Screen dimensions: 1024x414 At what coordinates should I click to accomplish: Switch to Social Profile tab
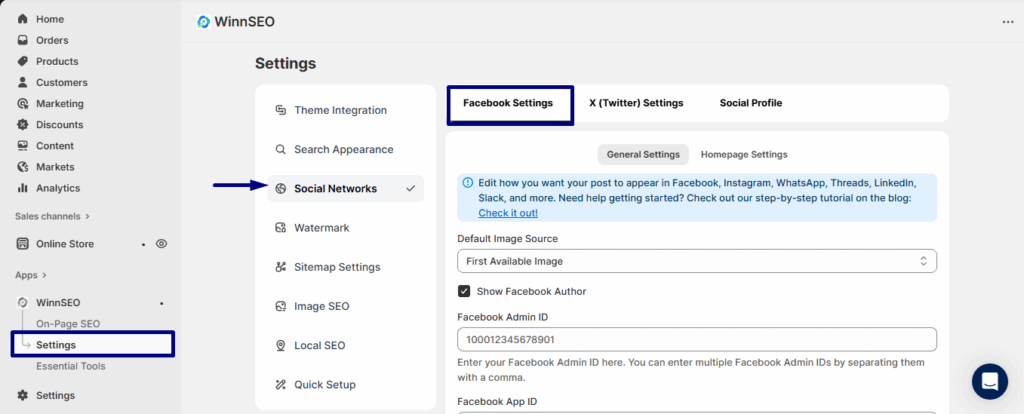coord(751,103)
